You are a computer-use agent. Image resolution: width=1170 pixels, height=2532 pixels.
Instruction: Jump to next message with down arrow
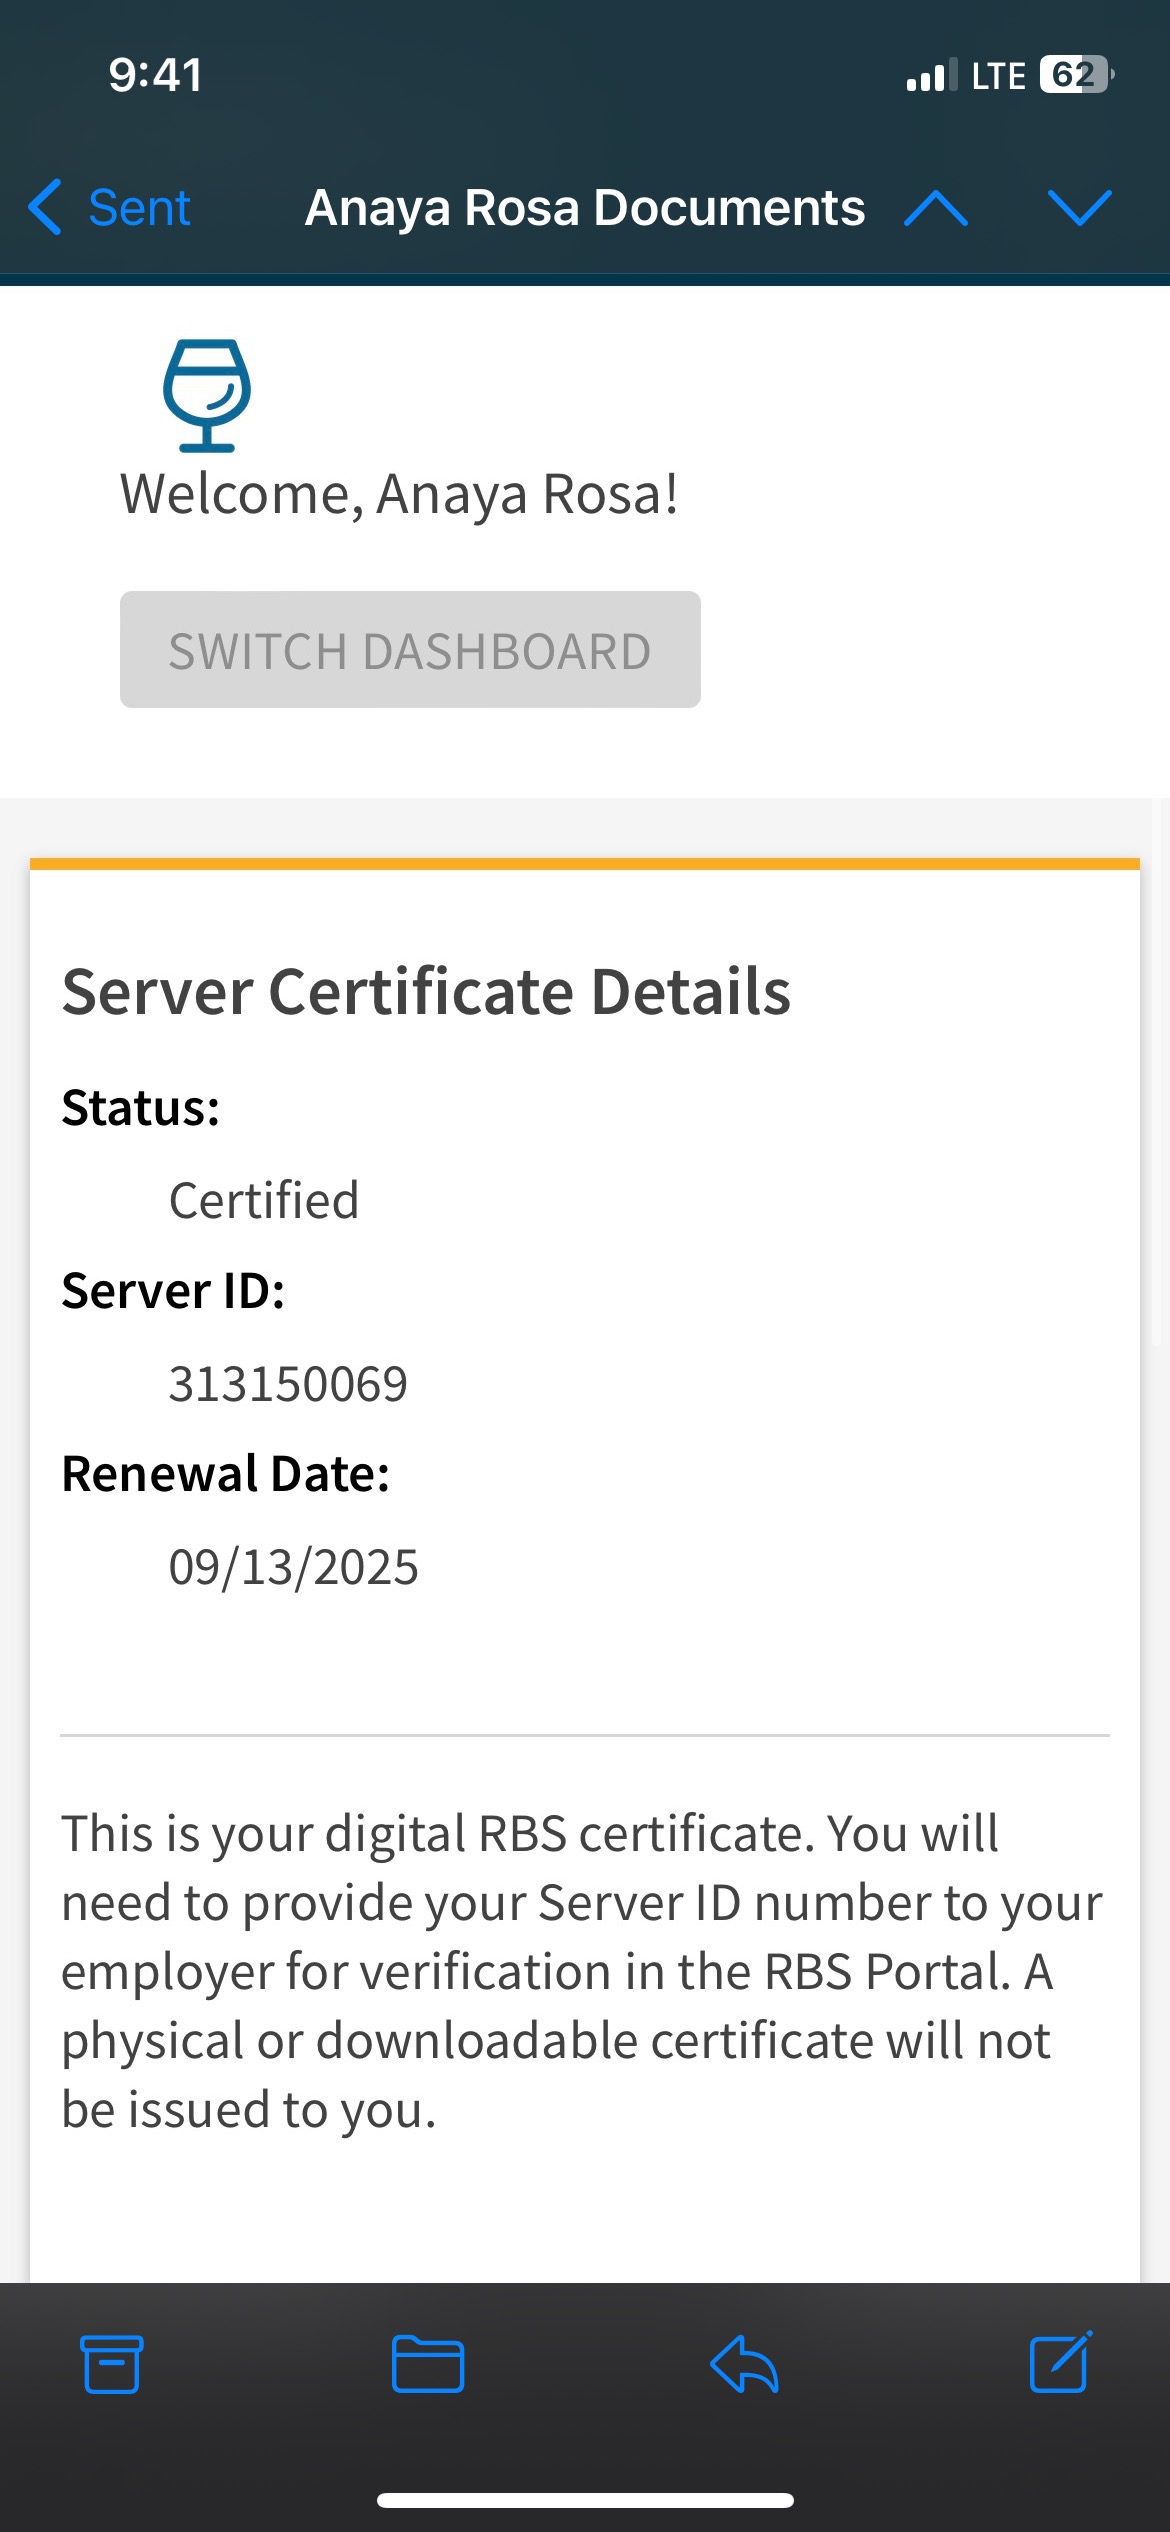point(1079,208)
